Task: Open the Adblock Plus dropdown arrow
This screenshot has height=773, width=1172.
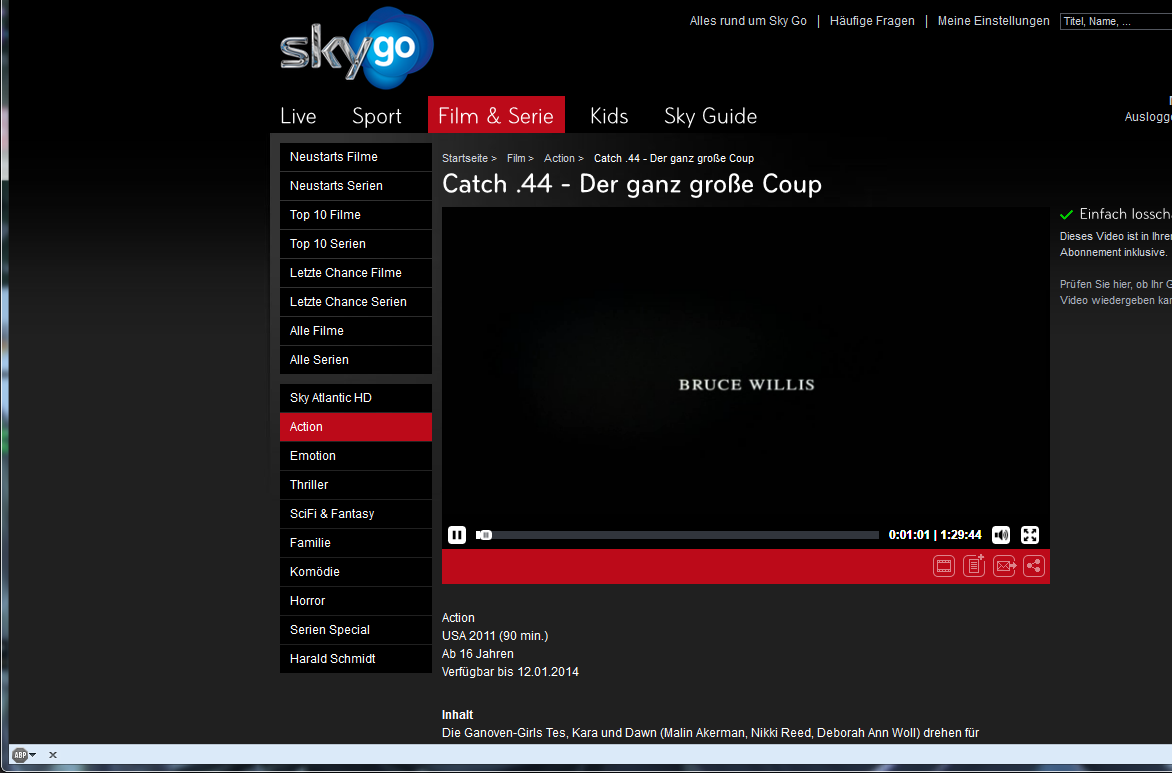Action: click(x=33, y=755)
